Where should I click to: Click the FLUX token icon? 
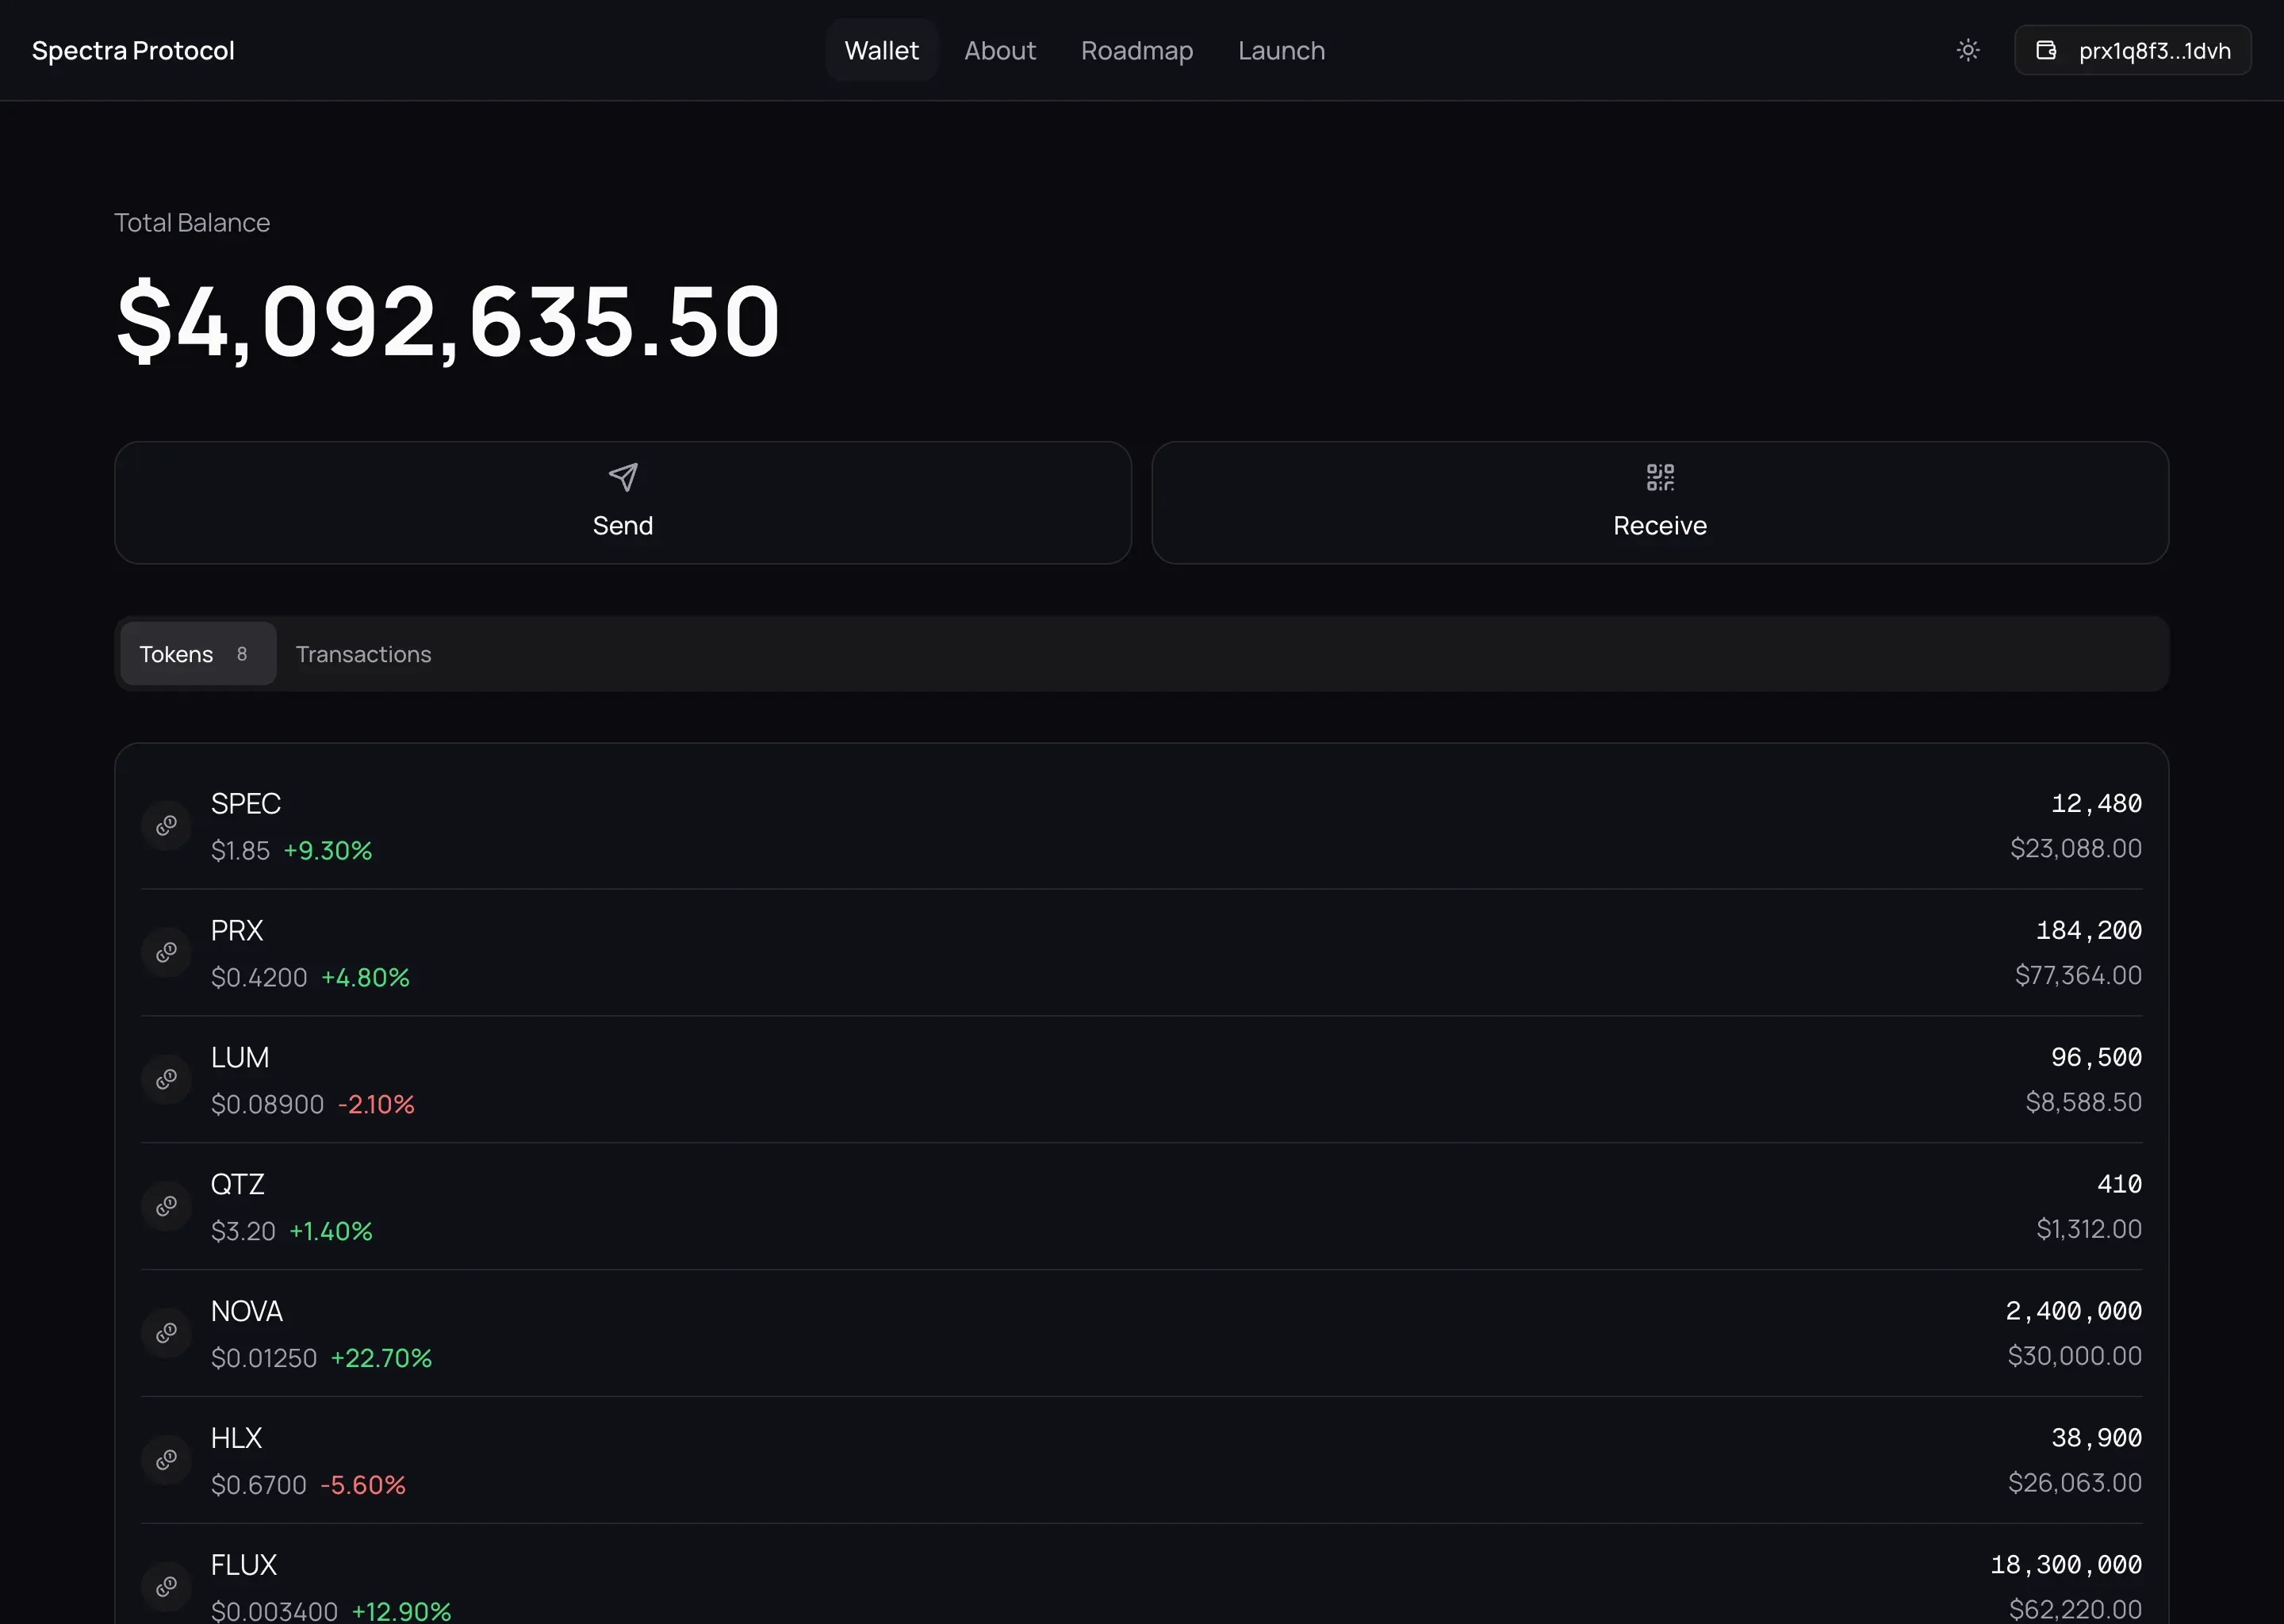click(166, 1587)
